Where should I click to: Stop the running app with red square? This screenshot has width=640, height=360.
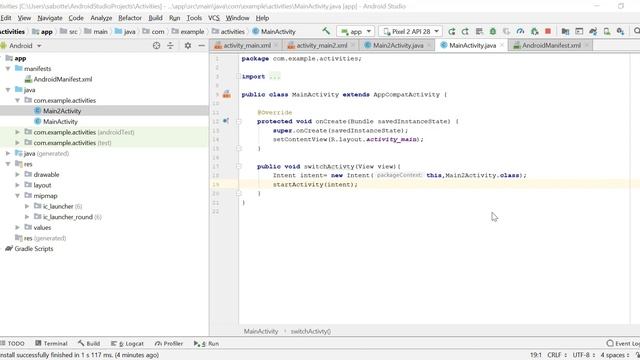(548, 31)
